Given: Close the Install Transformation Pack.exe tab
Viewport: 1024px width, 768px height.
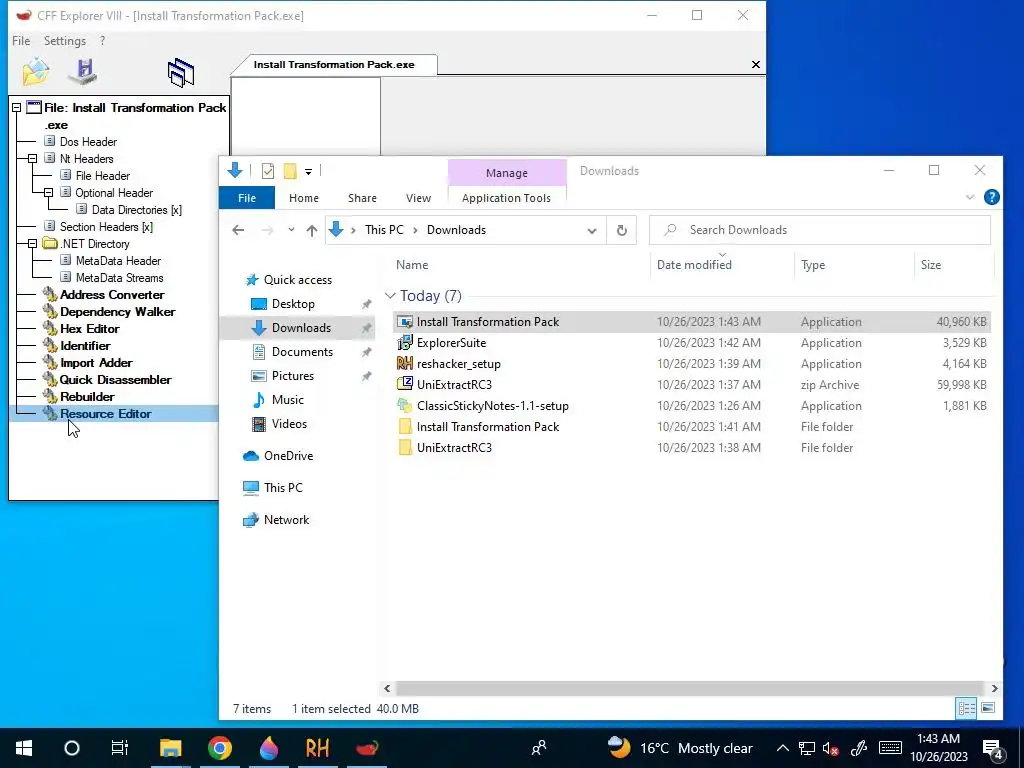Looking at the screenshot, I should (x=756, y=64).
